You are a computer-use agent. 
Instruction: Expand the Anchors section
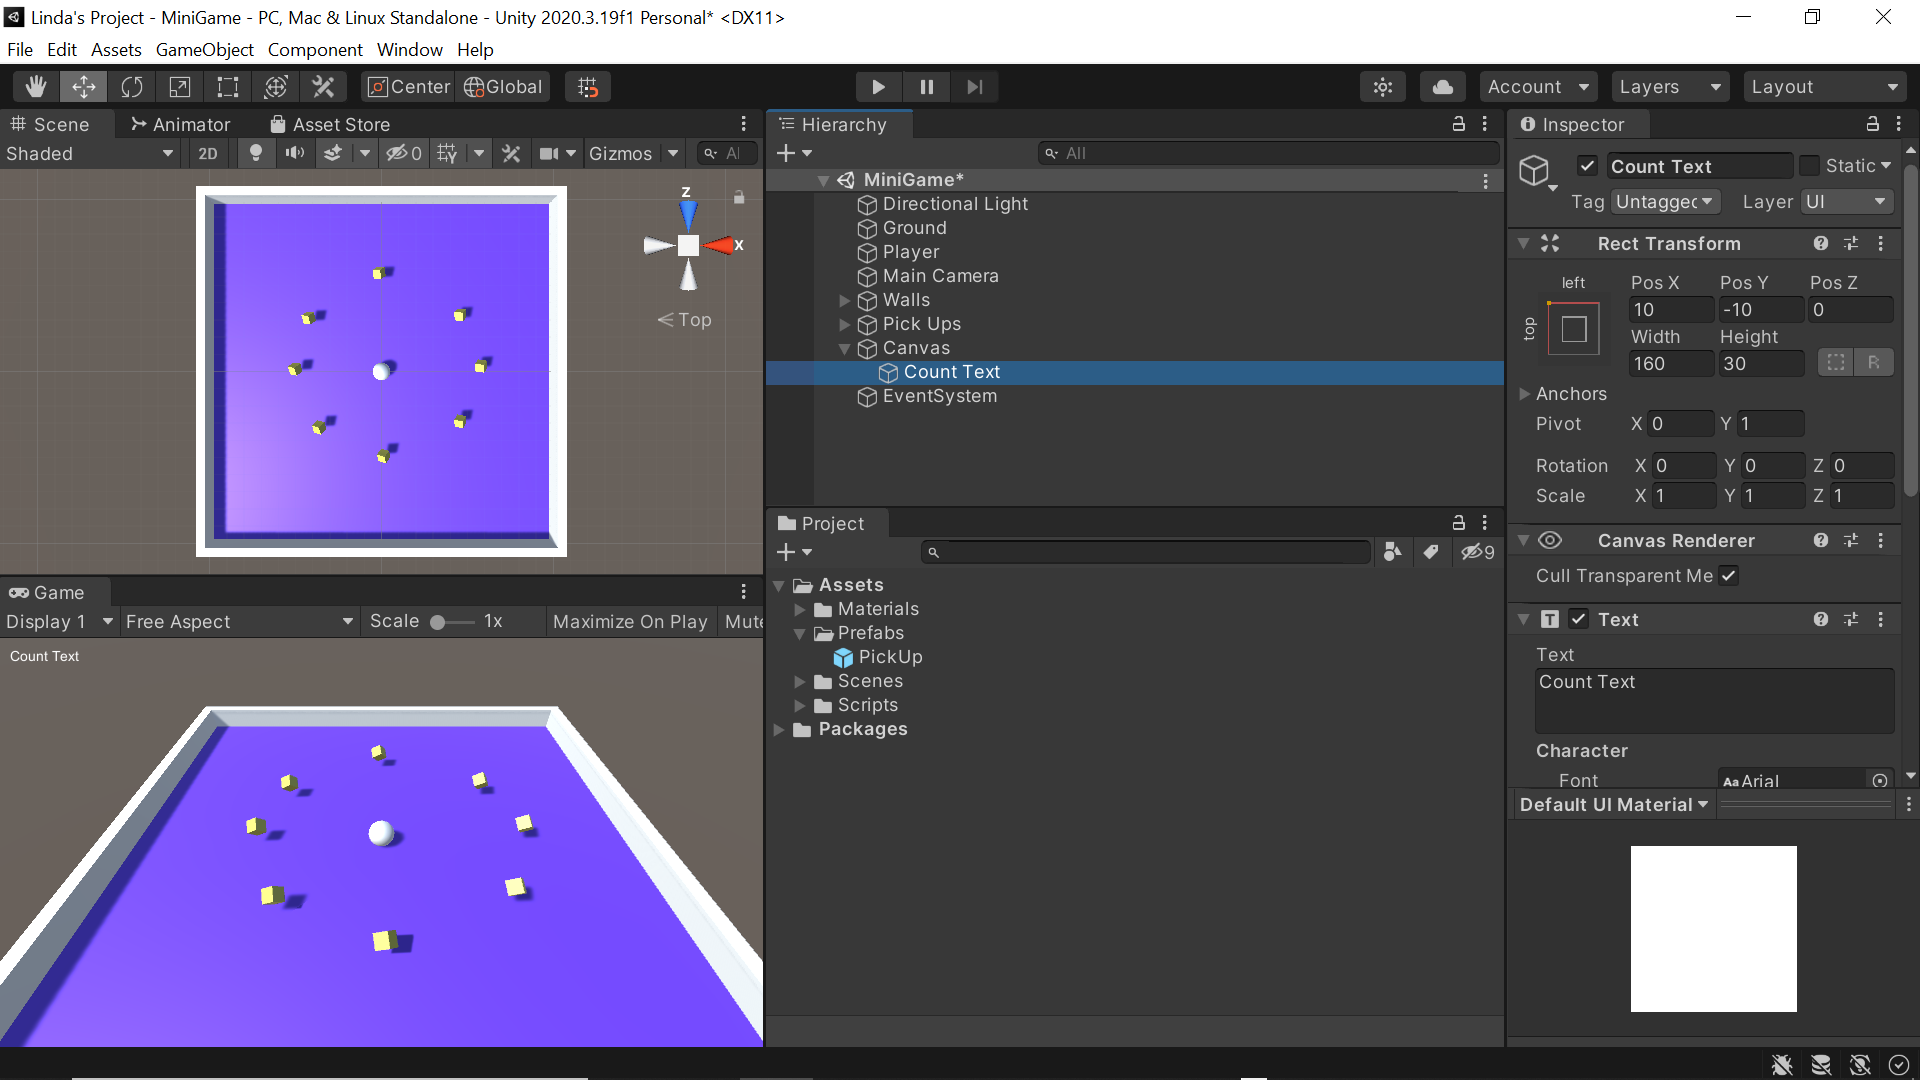pos(1525,394)
